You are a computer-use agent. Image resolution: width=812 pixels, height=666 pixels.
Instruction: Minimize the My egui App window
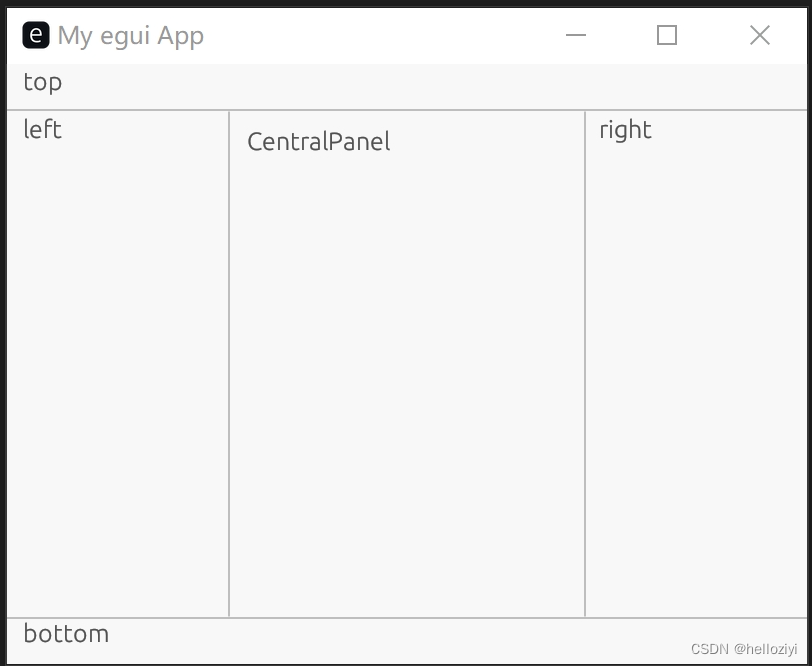(576, 34)
